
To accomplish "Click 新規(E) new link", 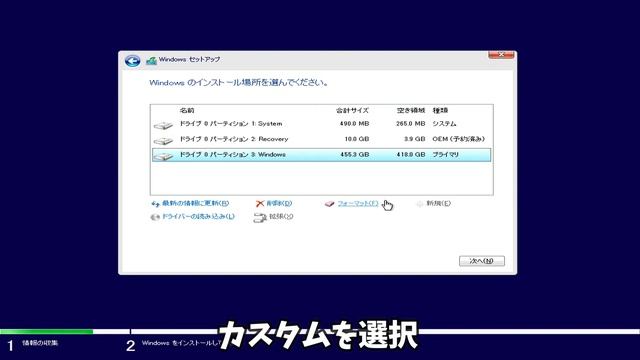I will pos(439,203).
